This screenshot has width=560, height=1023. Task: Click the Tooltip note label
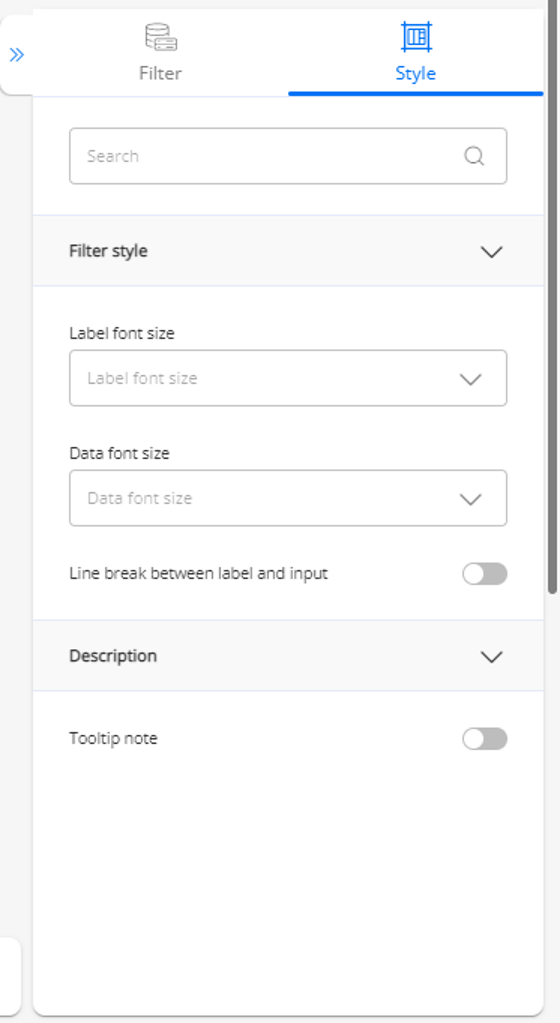pyautogui.click(x=113, y=739)
